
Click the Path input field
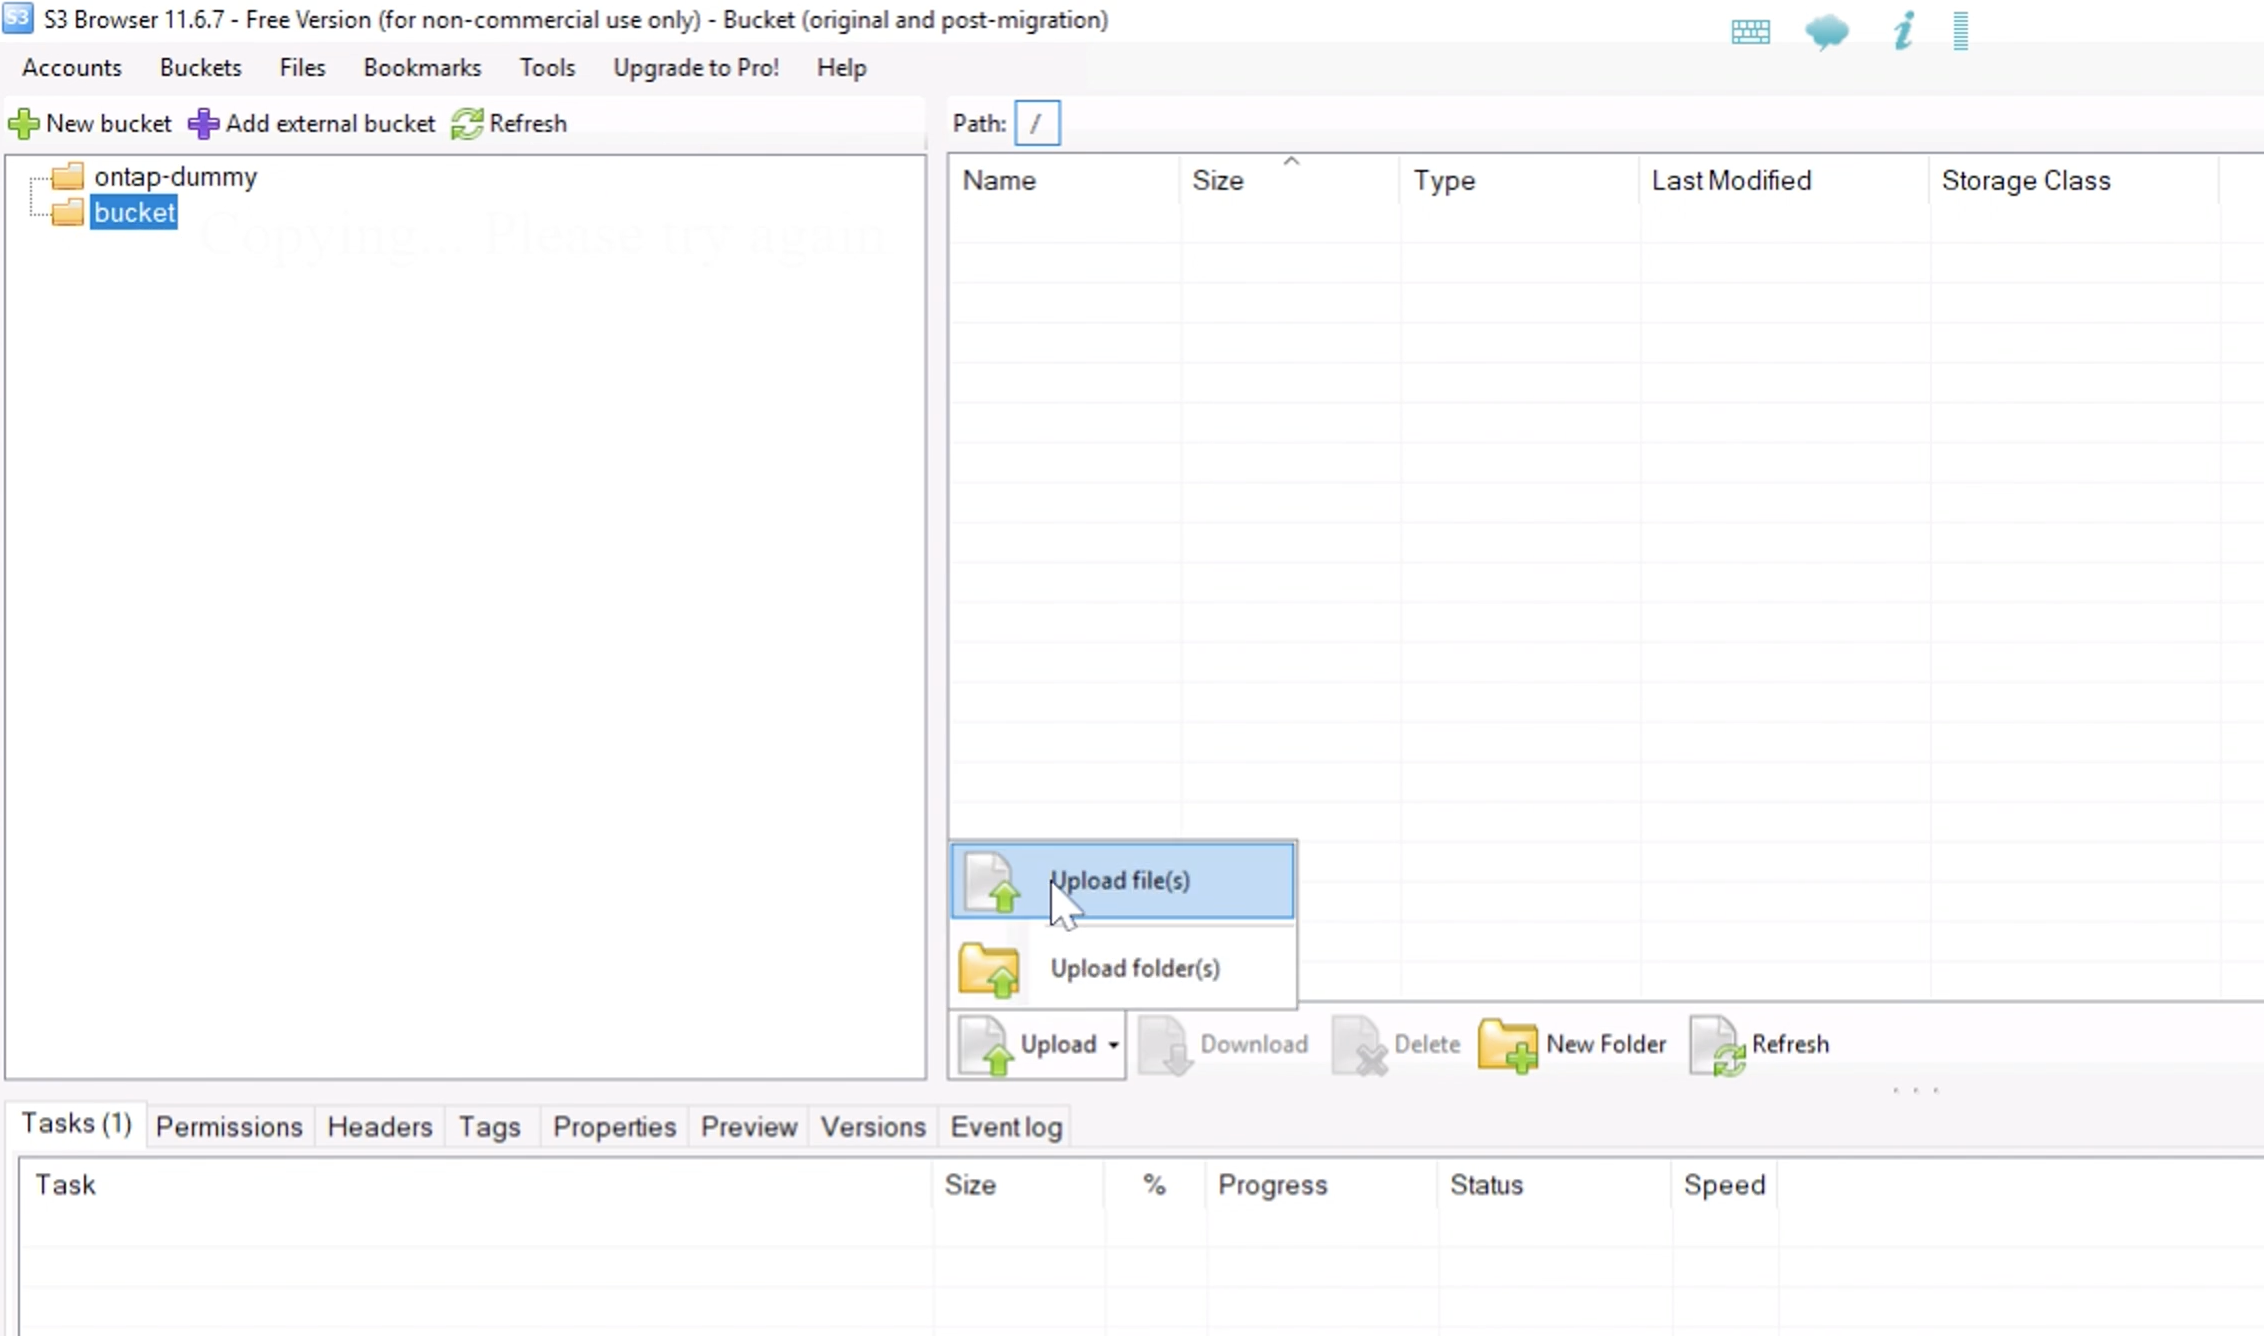(1035, 122)
